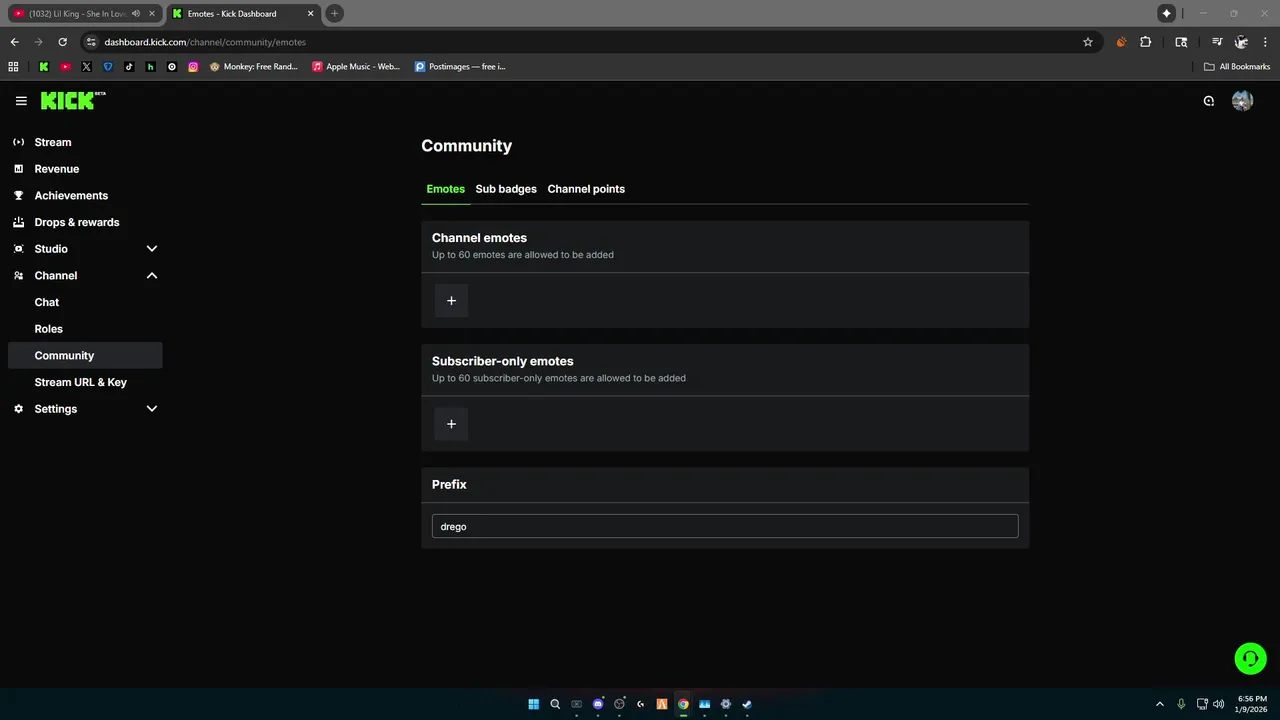Mute the YouTube tab audio icon
This screenshot has height=720, width=1280.
click(136, 13)
